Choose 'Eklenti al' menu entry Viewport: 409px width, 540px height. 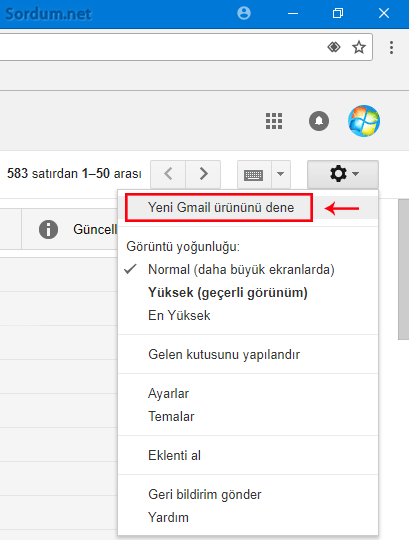248,455
